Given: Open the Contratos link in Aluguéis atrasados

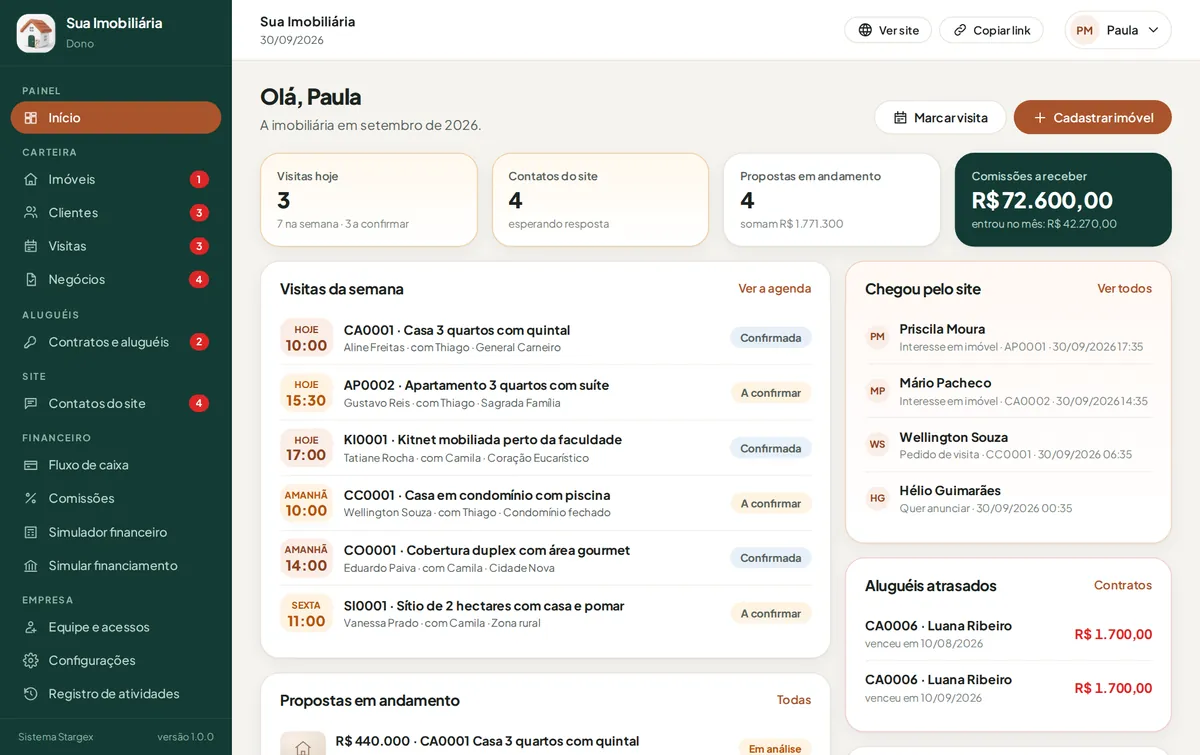Looking at the screenshot, I should 1123,585.
